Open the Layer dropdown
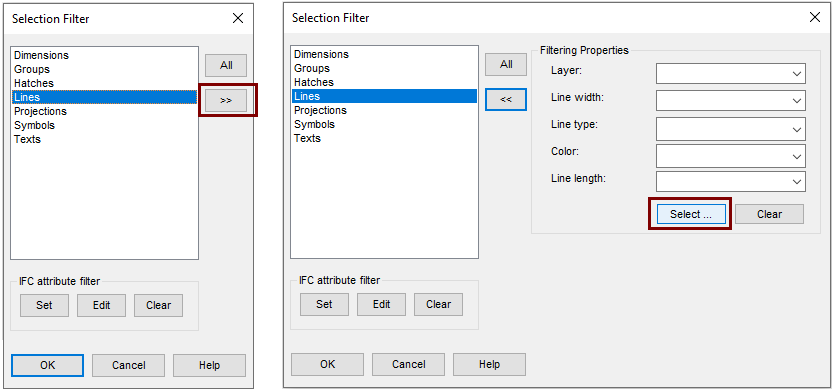This screenshot has width=834, height=392. coord(731,73)
